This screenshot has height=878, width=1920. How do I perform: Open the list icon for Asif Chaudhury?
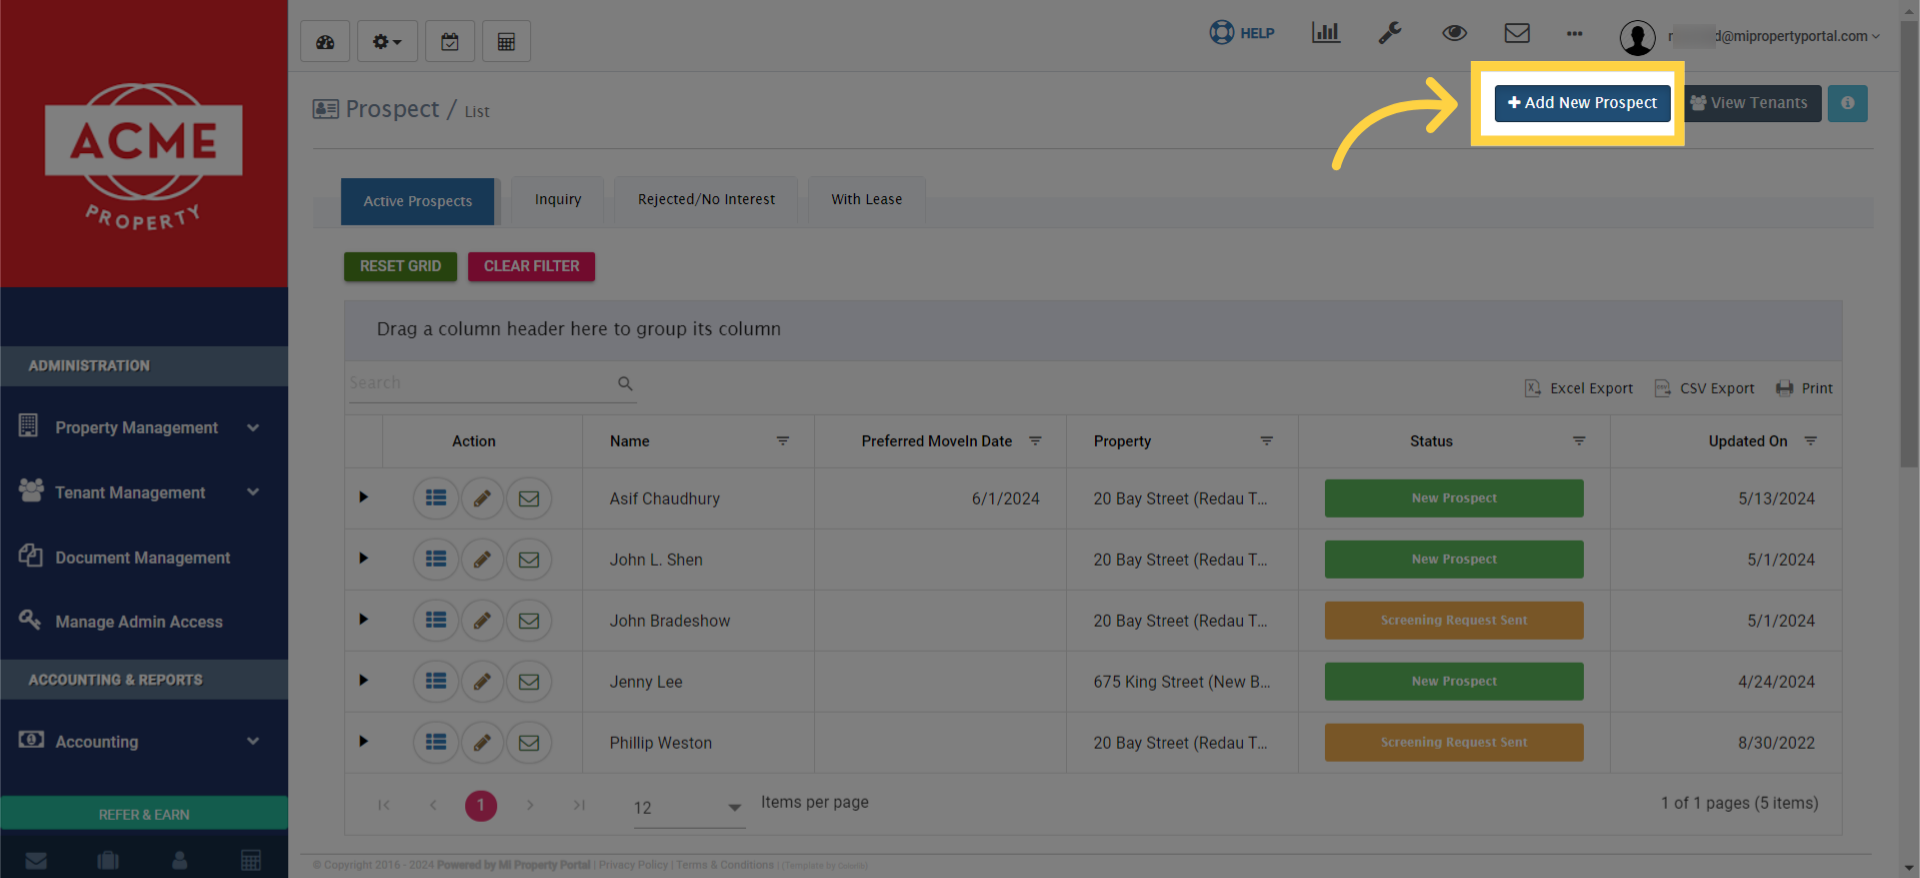click(436, 498)
